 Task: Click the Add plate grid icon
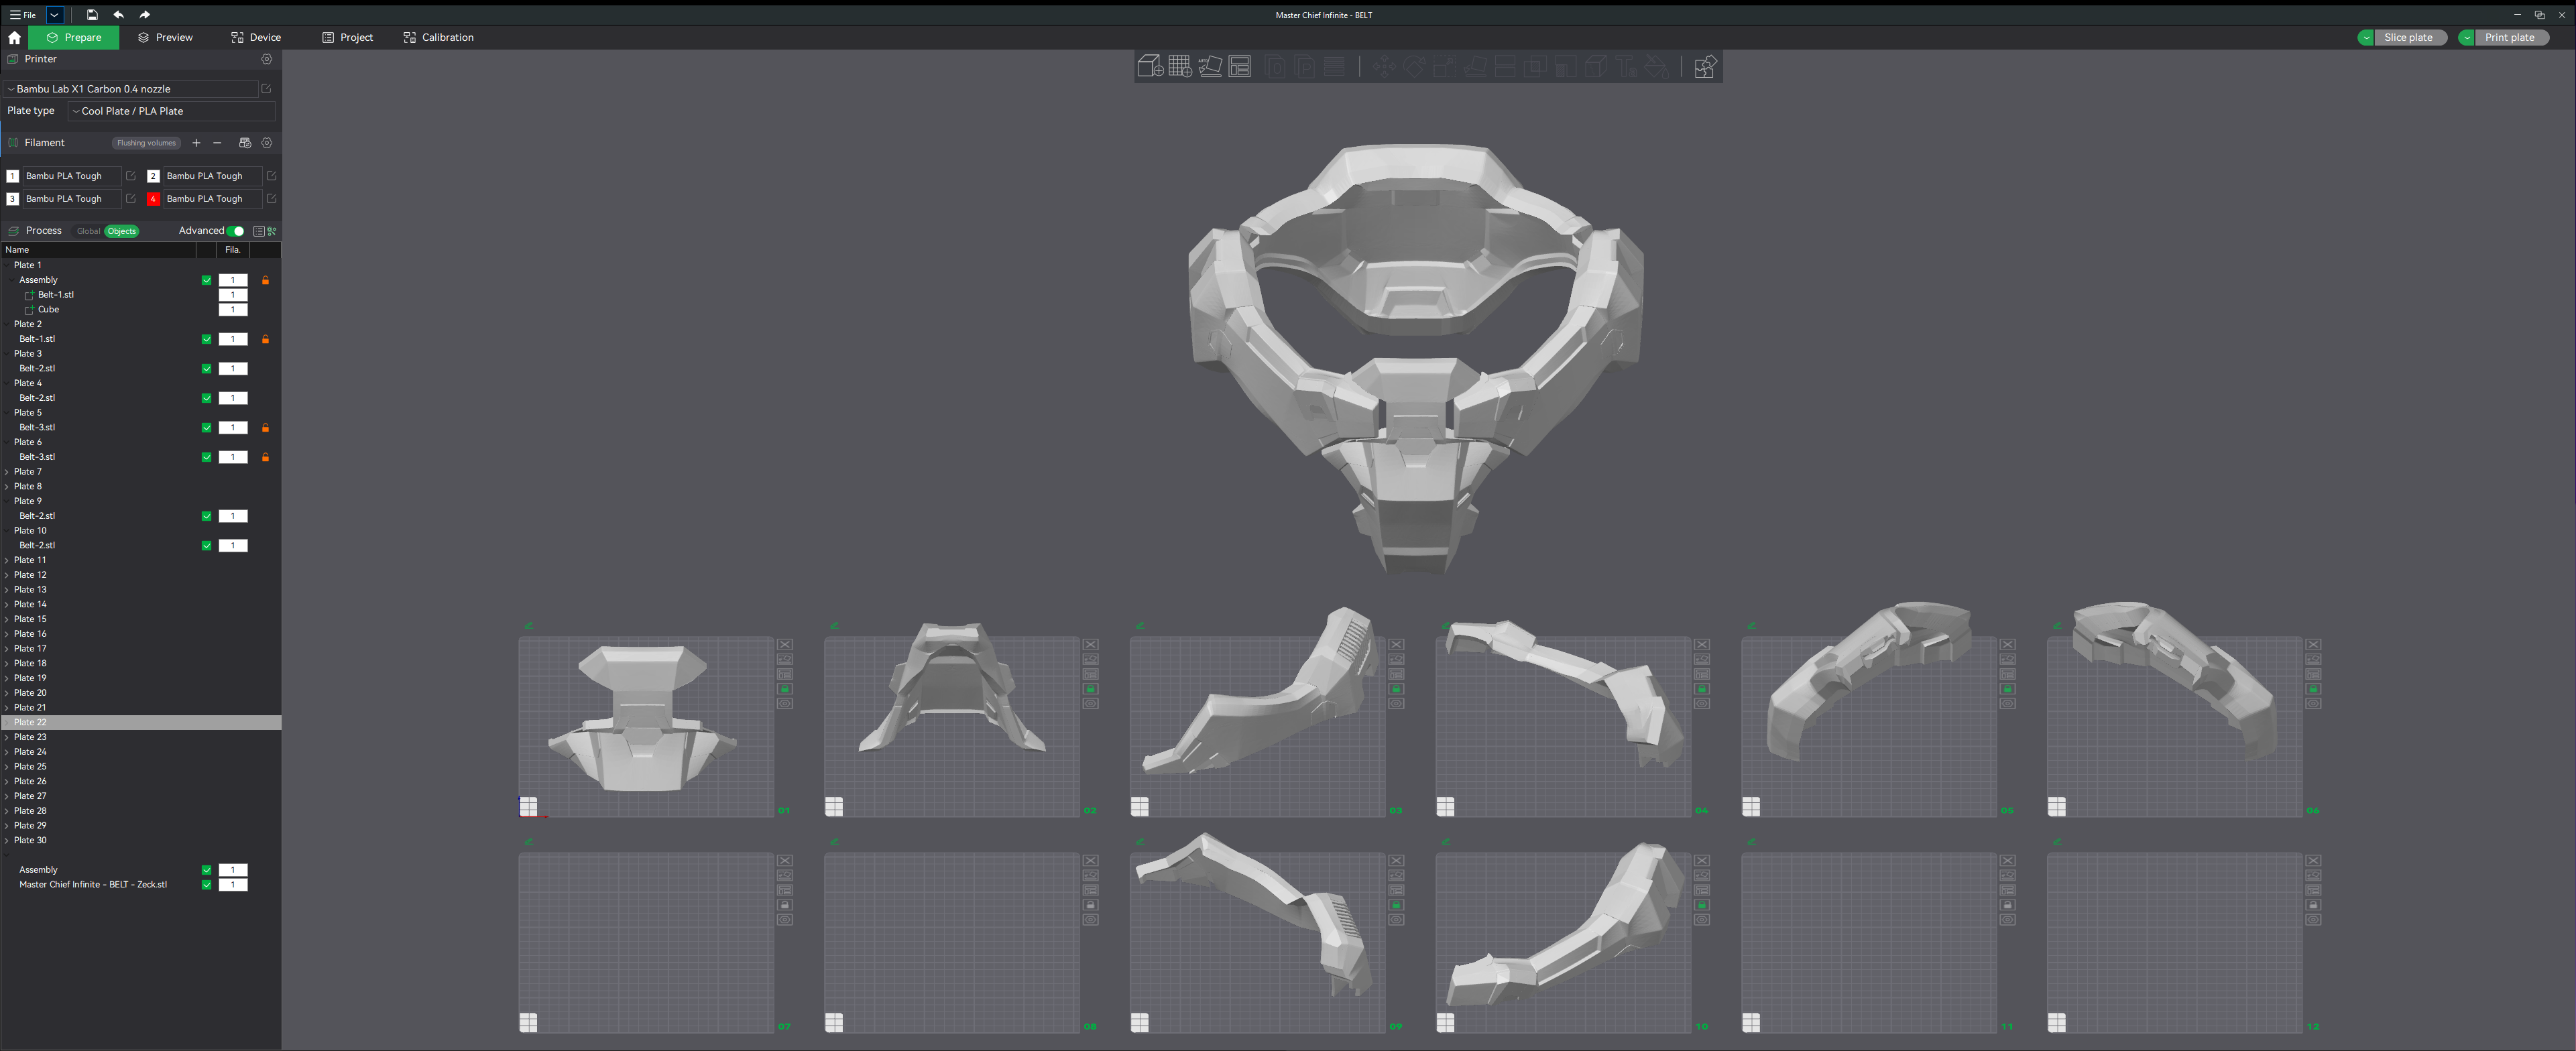pyautogui.click(x=1179, y=67)
